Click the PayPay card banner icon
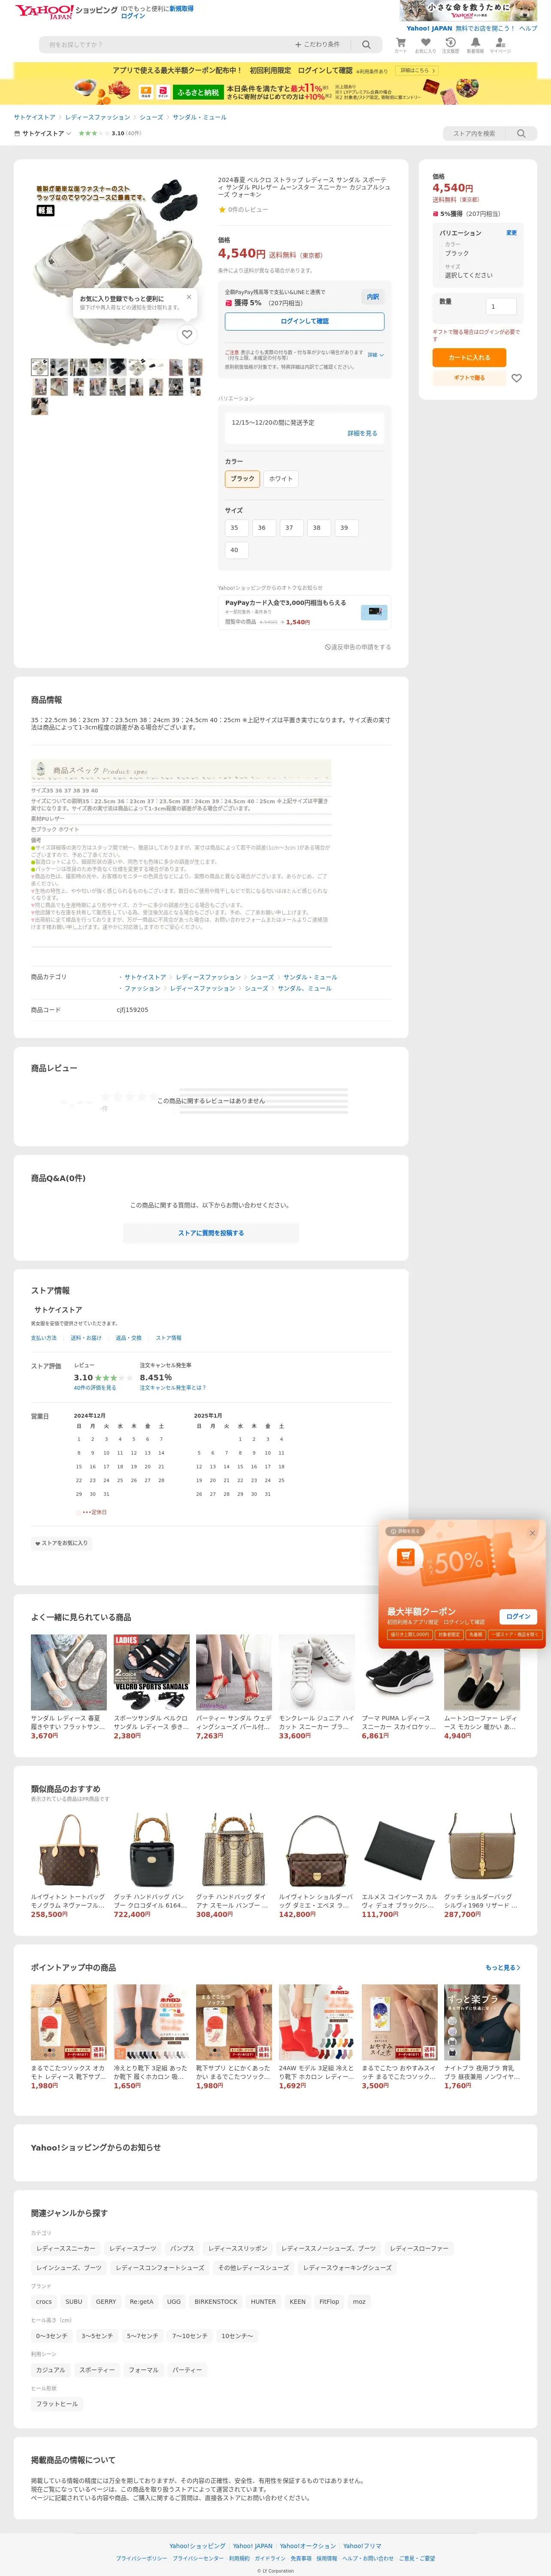551x2576 pixels. pos(374,611)
